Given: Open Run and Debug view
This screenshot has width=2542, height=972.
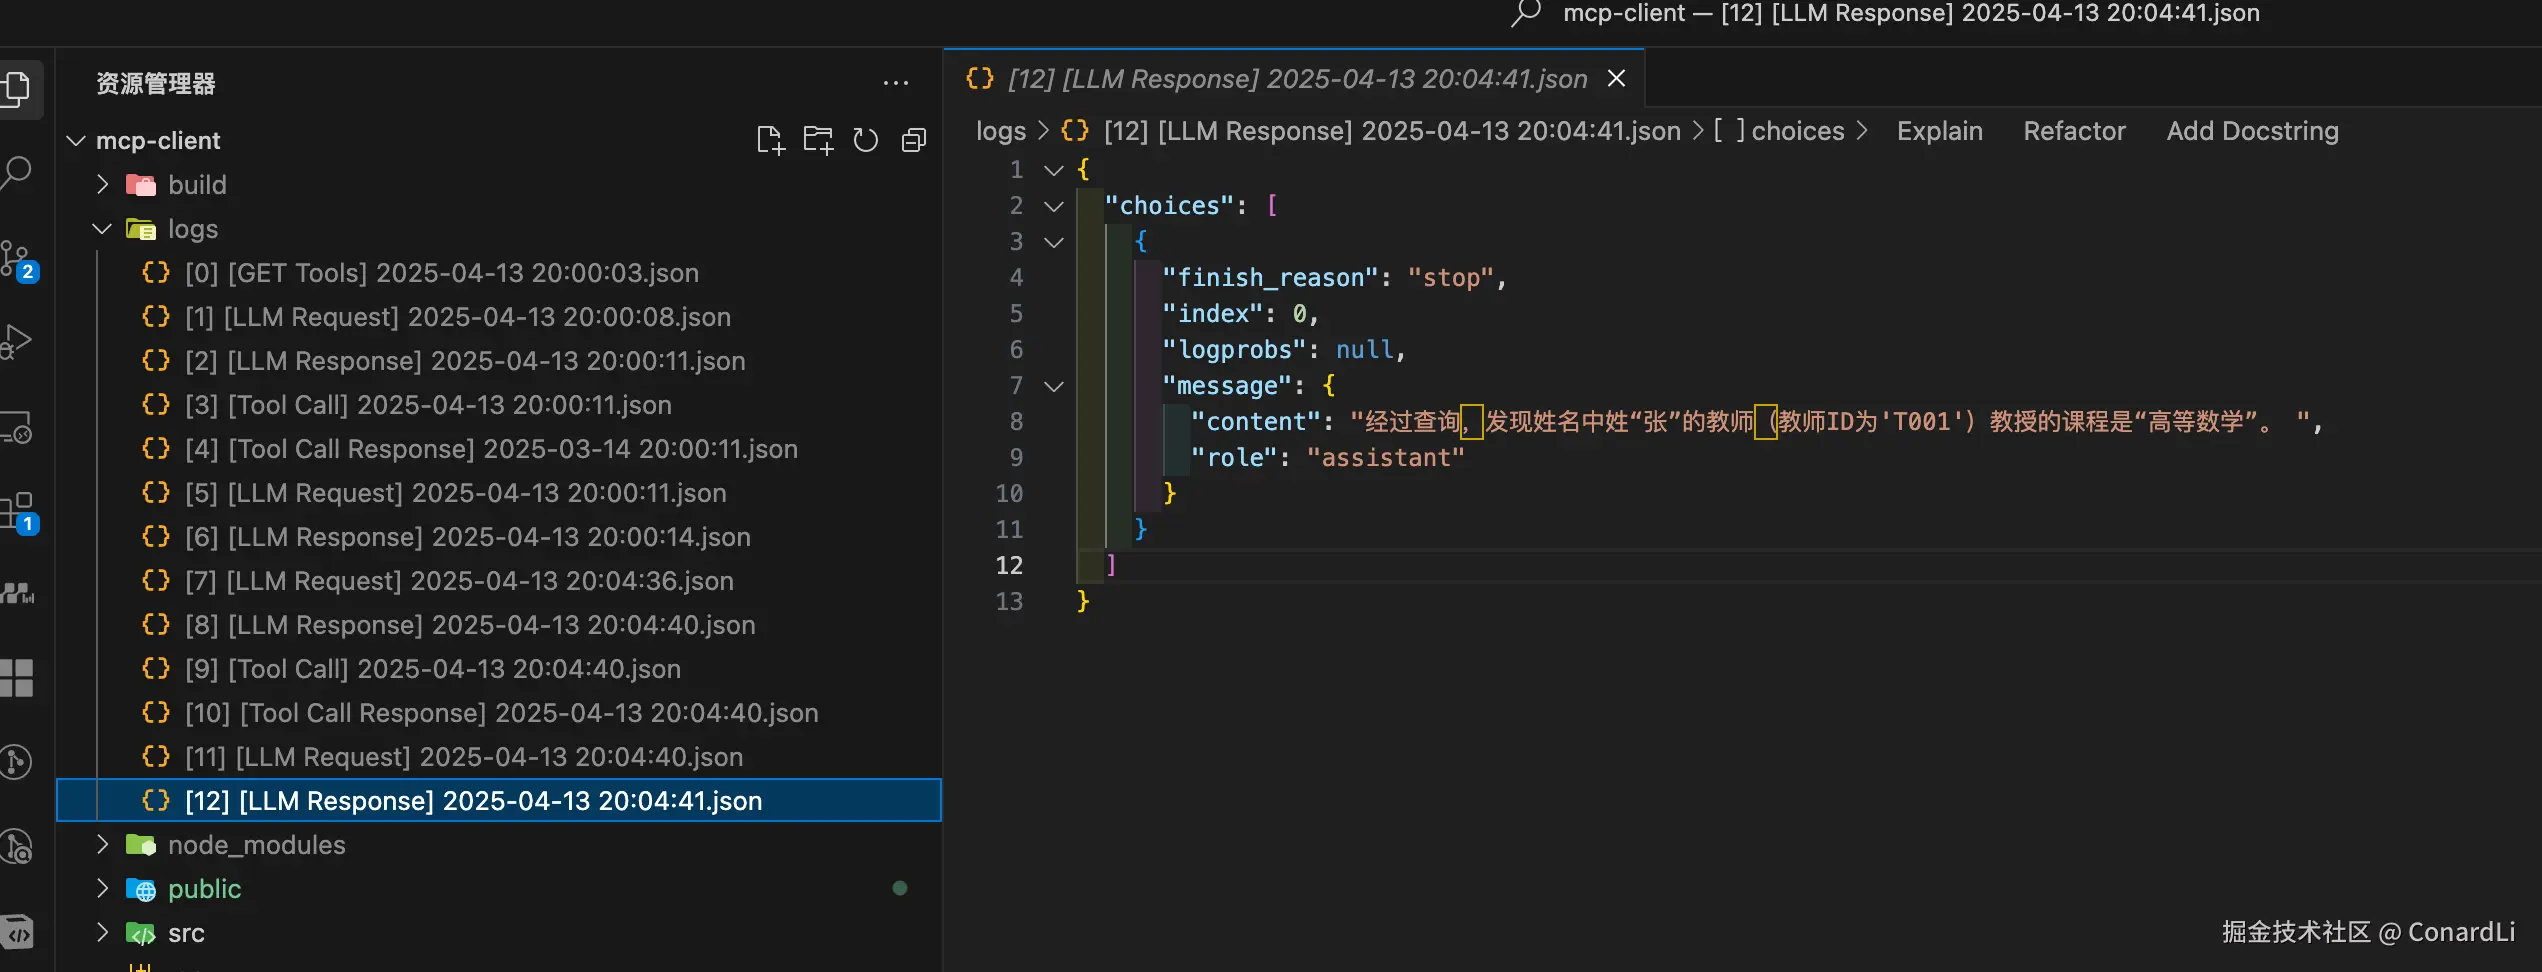Looking at the screenshot, I should click(18, 341).
